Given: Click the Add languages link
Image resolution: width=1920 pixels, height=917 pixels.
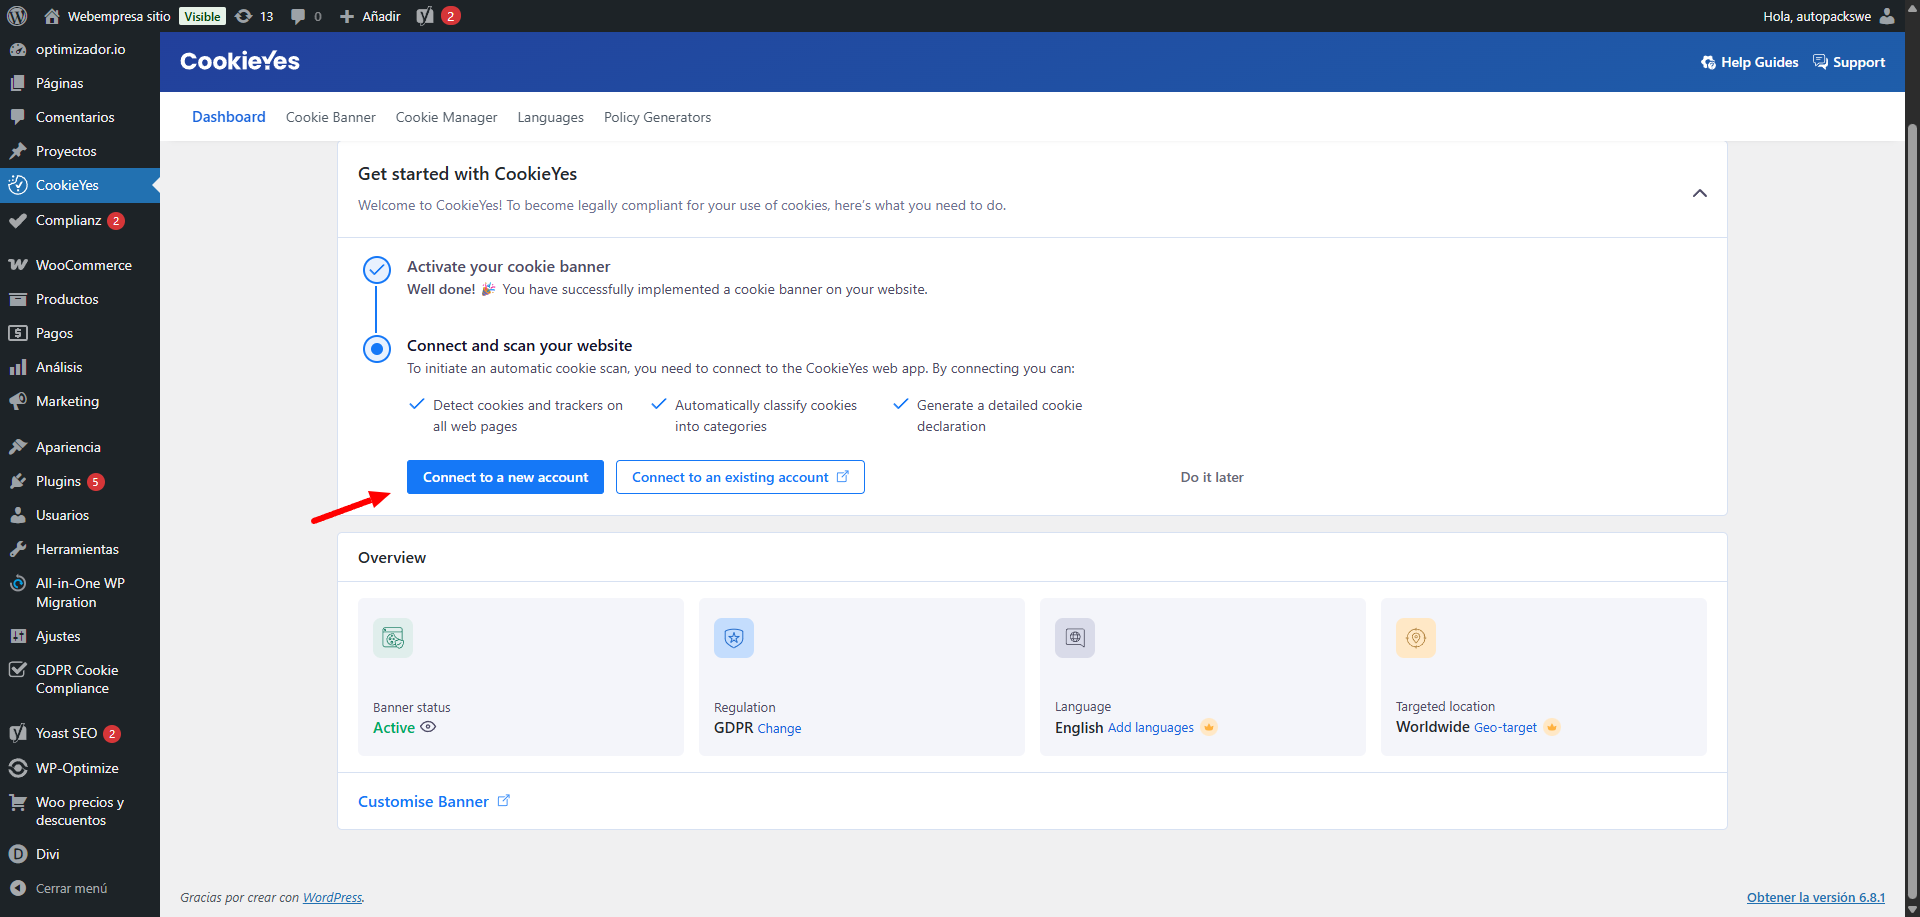Looking at the screenshot, I should pyautogui.click(x=1151, y=727).
